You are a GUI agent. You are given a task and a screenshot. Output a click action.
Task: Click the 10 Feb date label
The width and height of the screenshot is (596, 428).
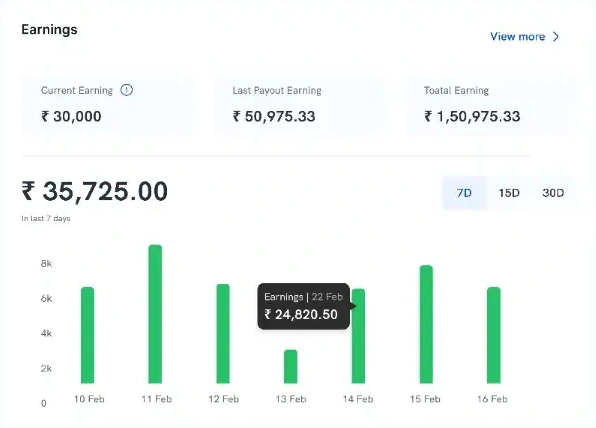[89, 399]
